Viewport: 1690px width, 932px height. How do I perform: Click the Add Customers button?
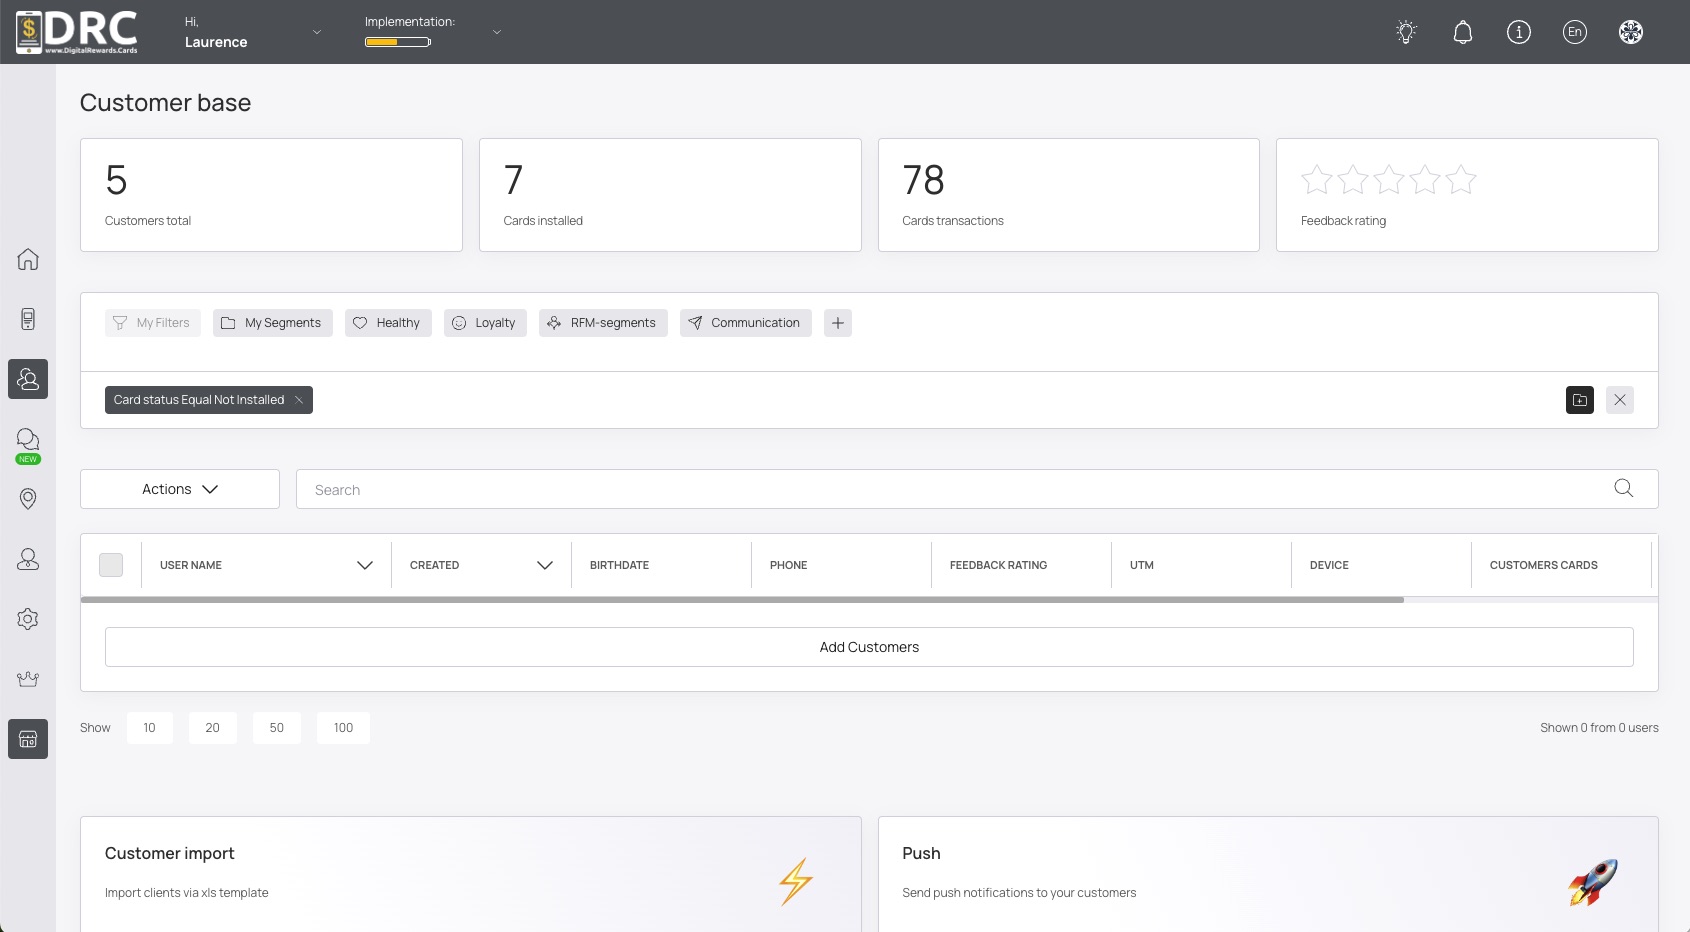[x=869, y=647]
